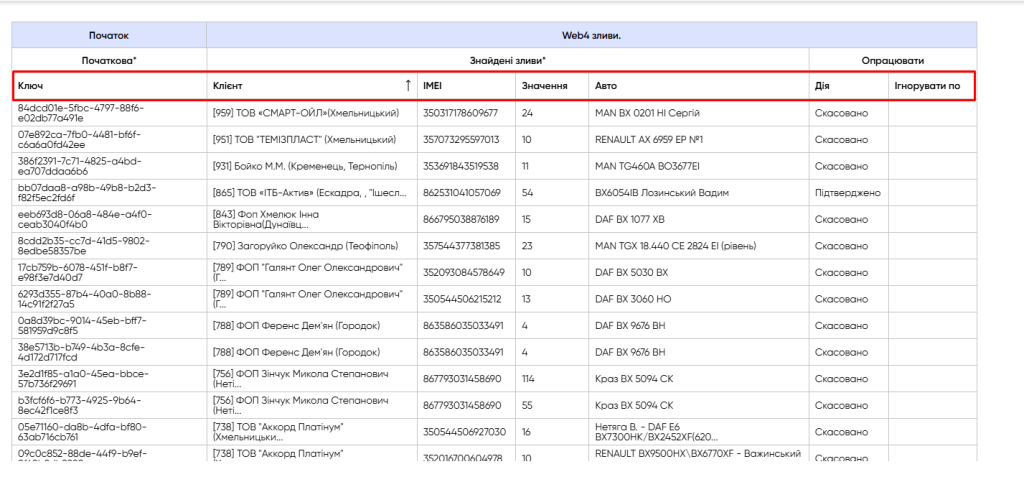Click the Опрацювати subheader
The width and height of the screenshot is (1024, 482).
click(x=893, y=60)
